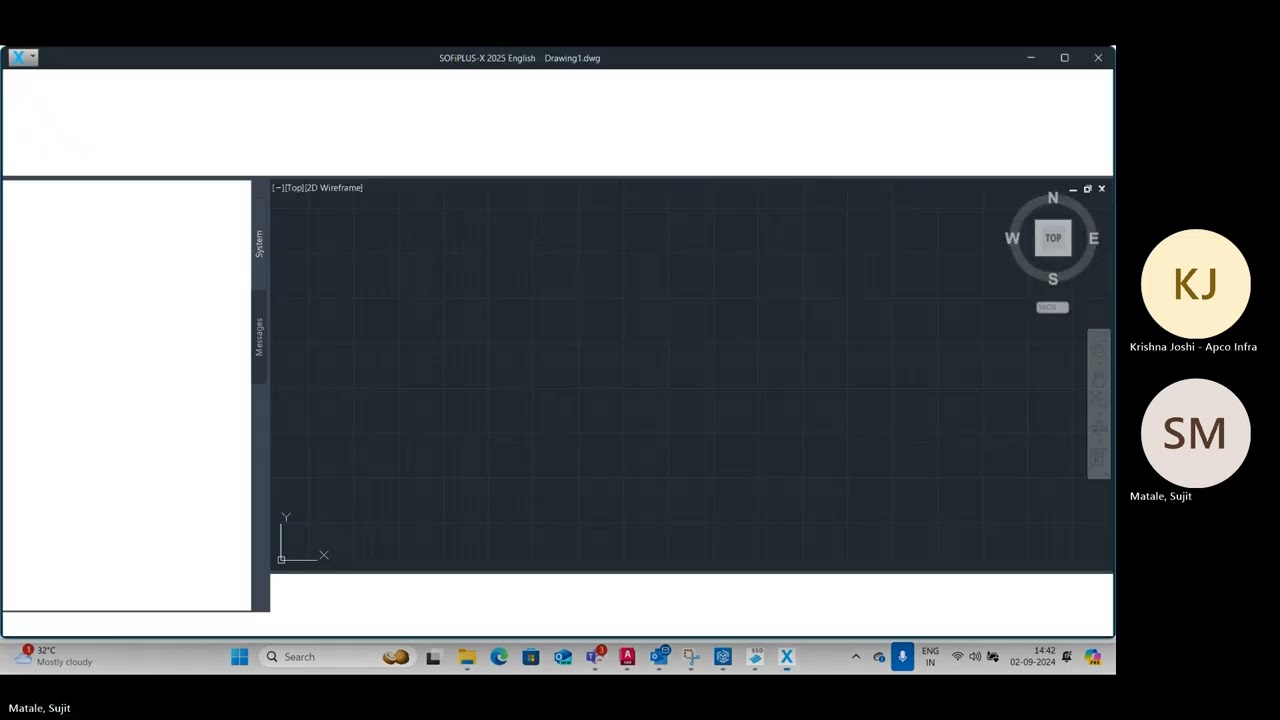The image size is (1280, 720).
Task: Click the TOP face of the ViewCube
Action: click(x=1053, y=238)
